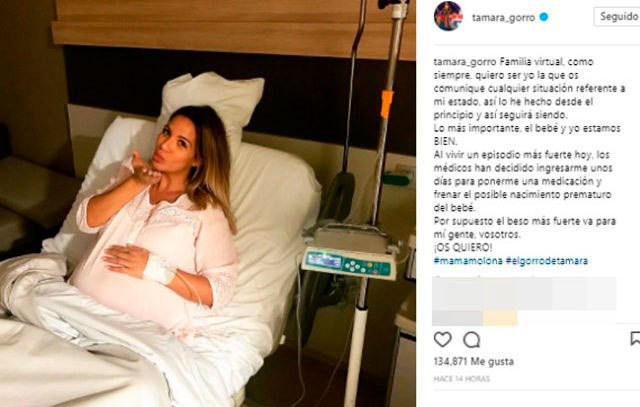
Task: Open the comment speech bubble icon
Action: coord(471,340)
